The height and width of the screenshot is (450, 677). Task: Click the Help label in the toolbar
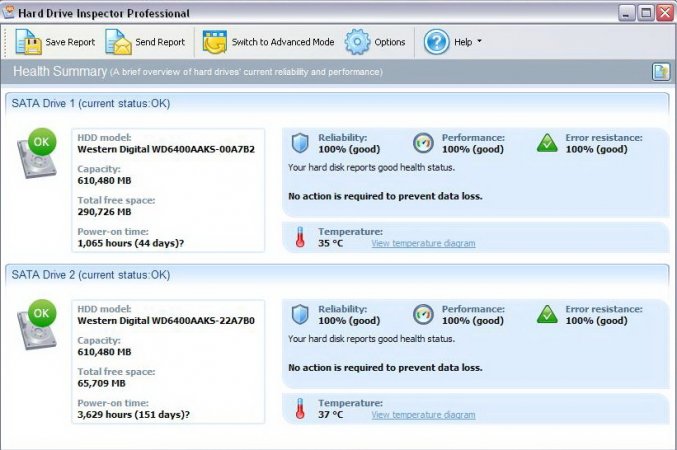tap(463, 42)
